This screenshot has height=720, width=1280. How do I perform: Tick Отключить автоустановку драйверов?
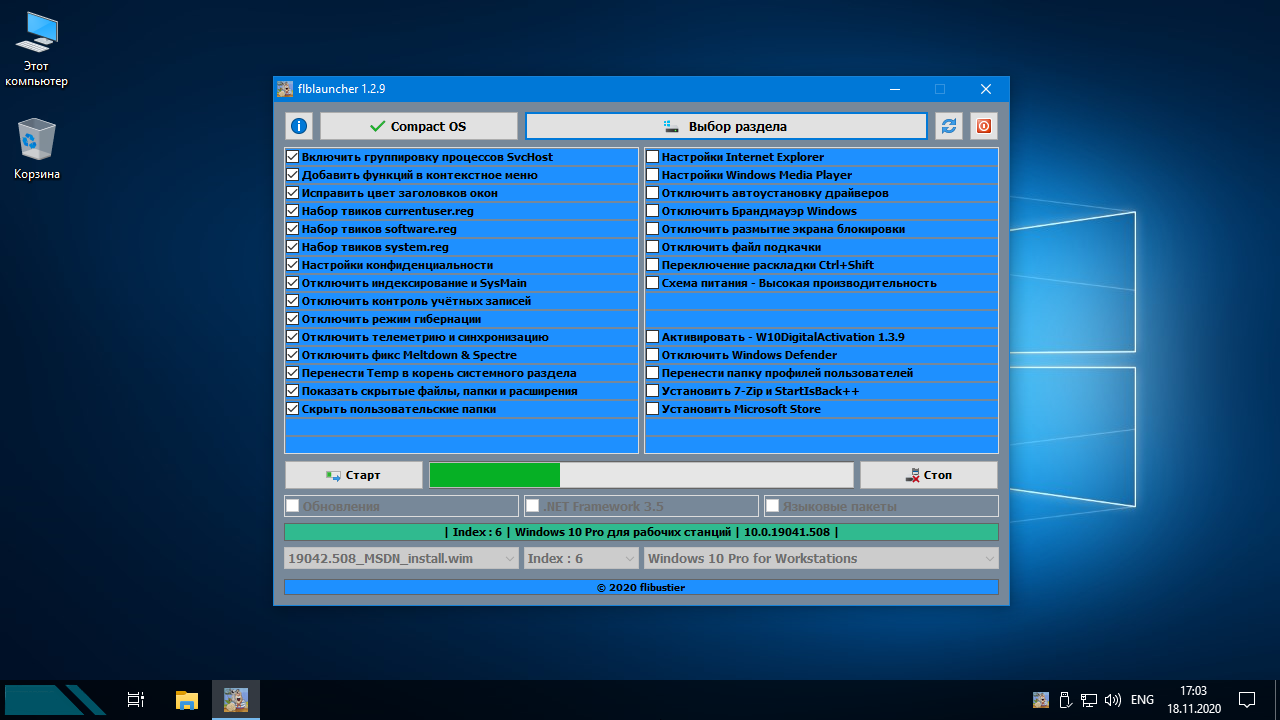[653, 193]
